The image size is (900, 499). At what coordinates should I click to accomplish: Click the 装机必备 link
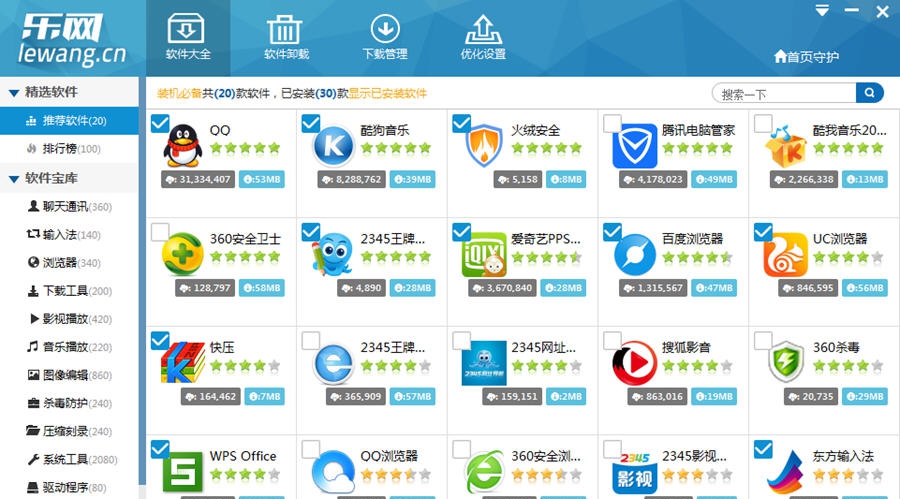(x=179, y=94)
